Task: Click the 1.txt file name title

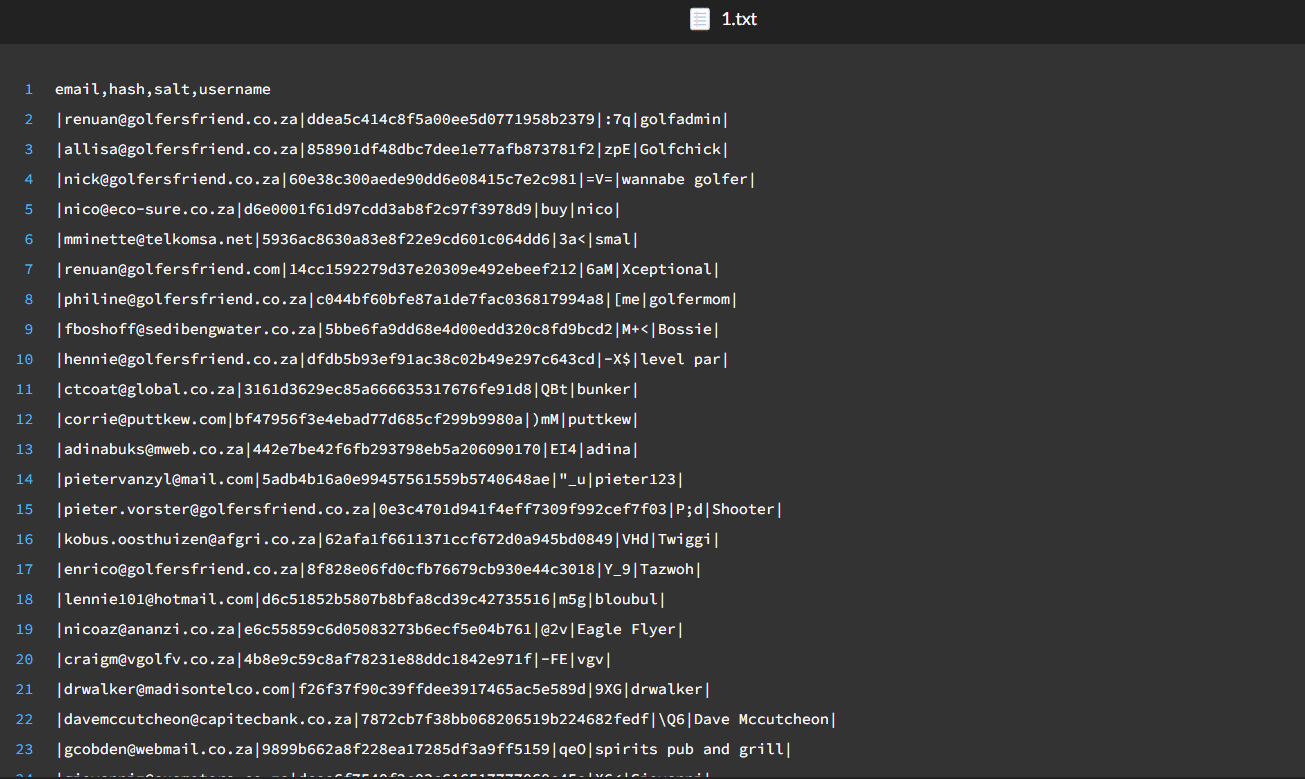Action: click(x=739, y=19)
